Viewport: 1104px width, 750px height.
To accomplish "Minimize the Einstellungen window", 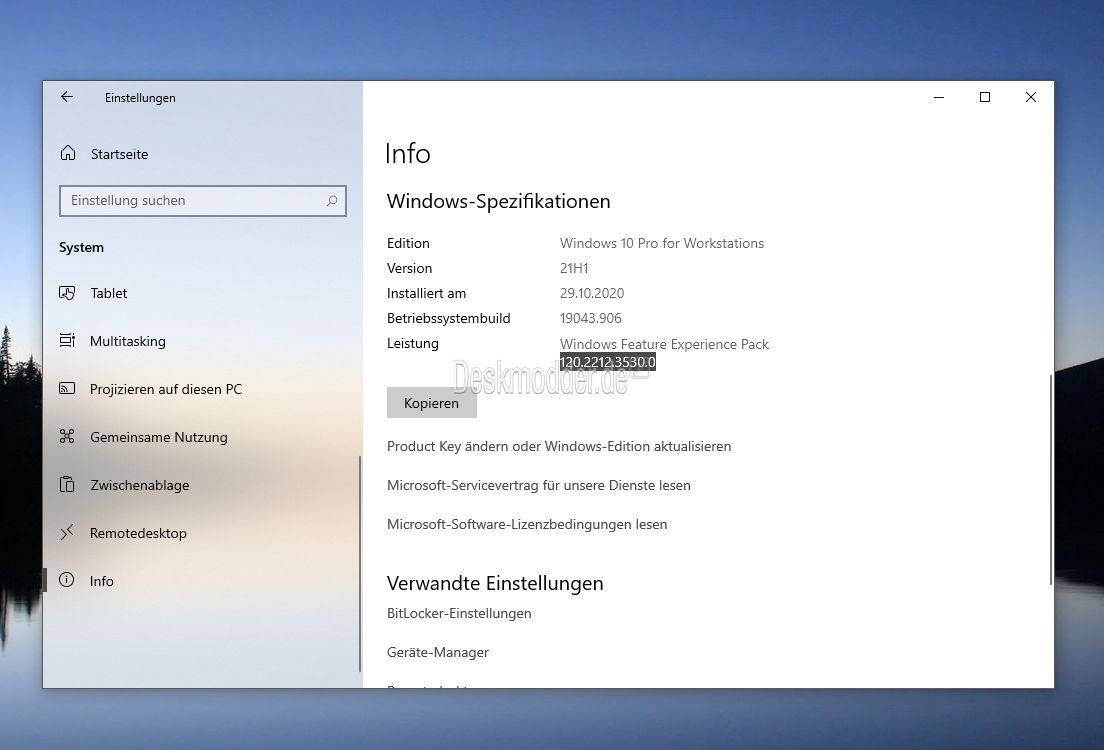I will (939, 97).
